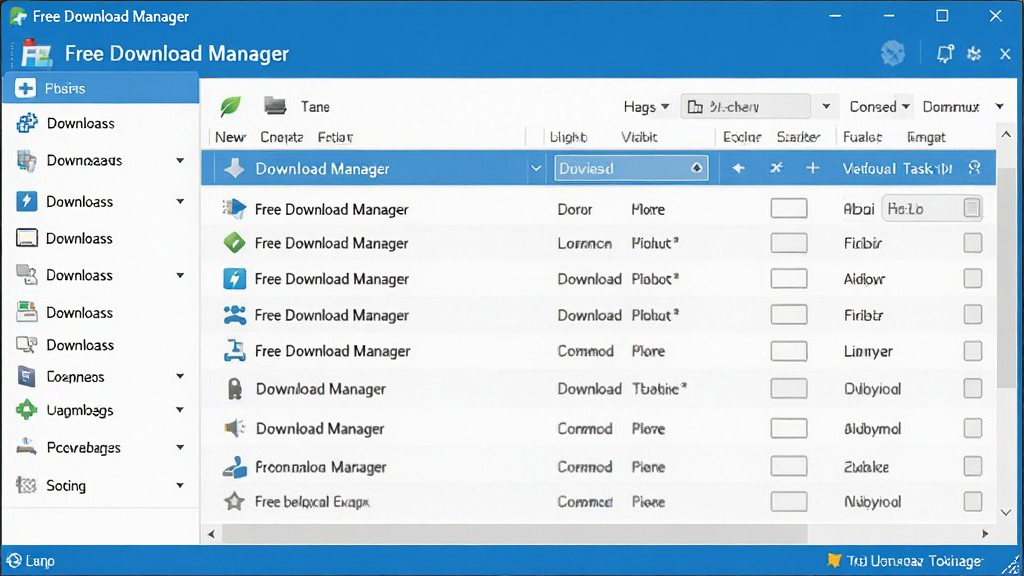
Task: Click the people icon in list
Action: click(x=234, y=315)
